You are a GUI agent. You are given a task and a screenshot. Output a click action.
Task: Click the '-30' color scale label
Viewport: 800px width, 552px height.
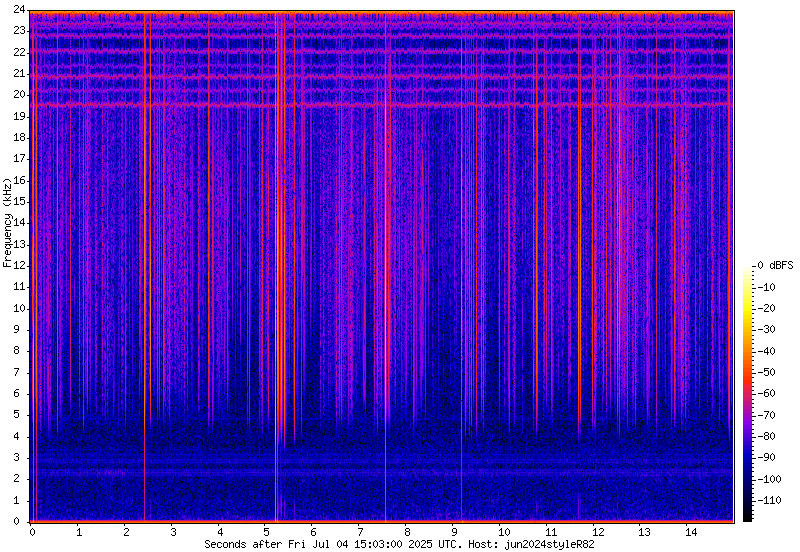tap(765, 330)
